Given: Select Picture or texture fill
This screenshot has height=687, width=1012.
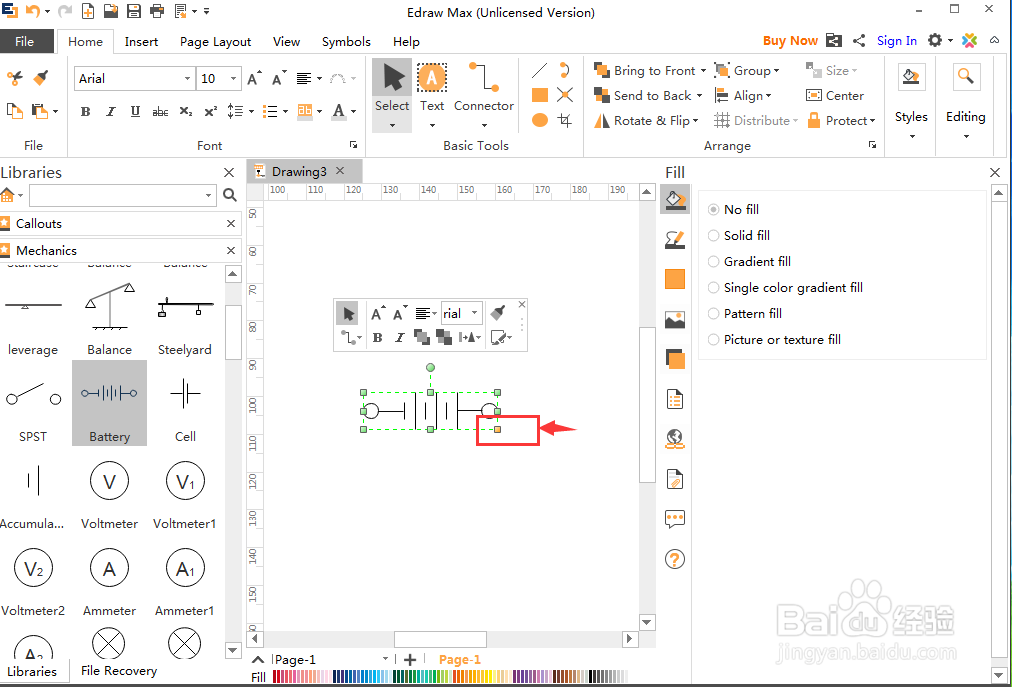Looking at the screenshot, I should (x=774, y=340).
